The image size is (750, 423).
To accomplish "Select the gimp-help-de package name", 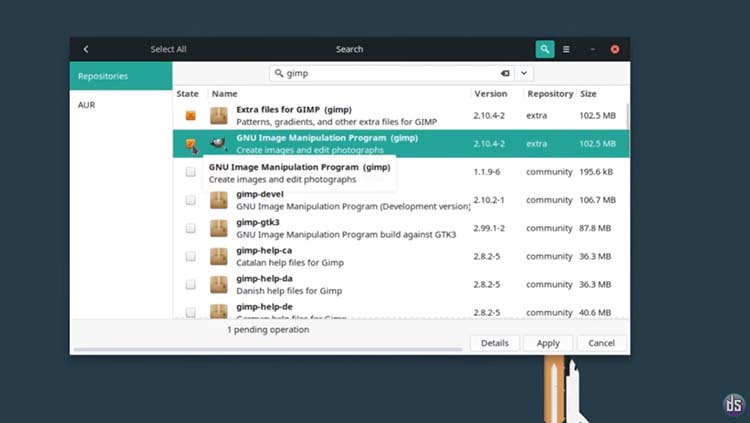I will coord(265,307).
